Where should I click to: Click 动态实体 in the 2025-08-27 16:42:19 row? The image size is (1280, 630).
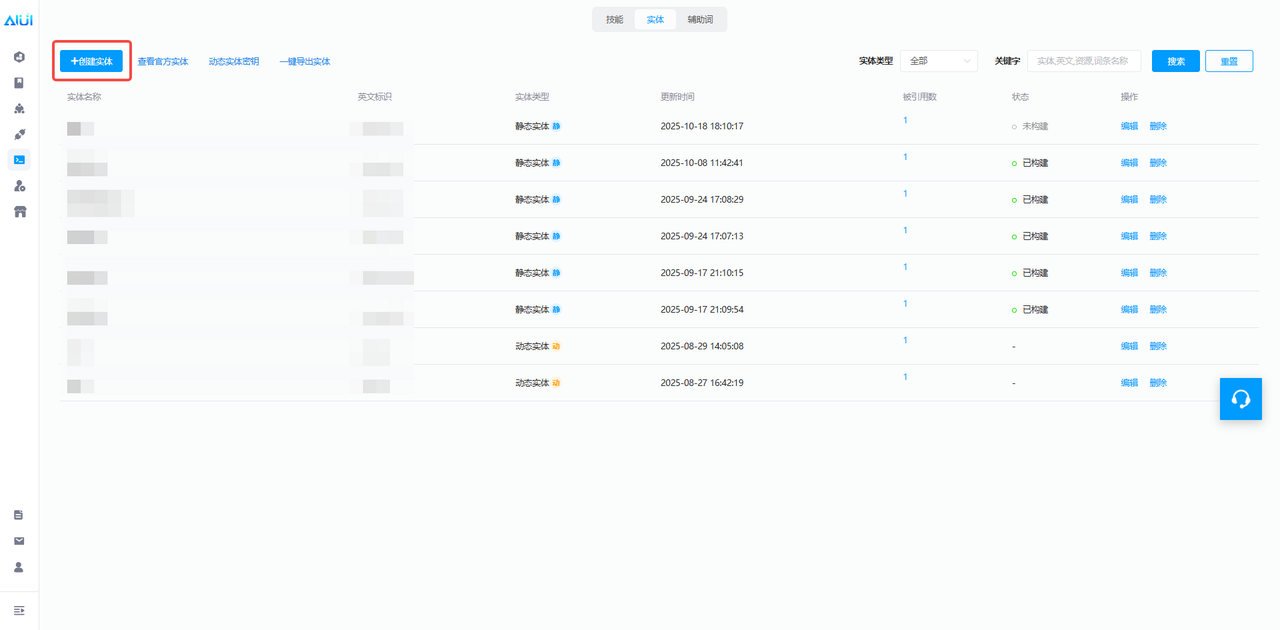tap(532, 383)
